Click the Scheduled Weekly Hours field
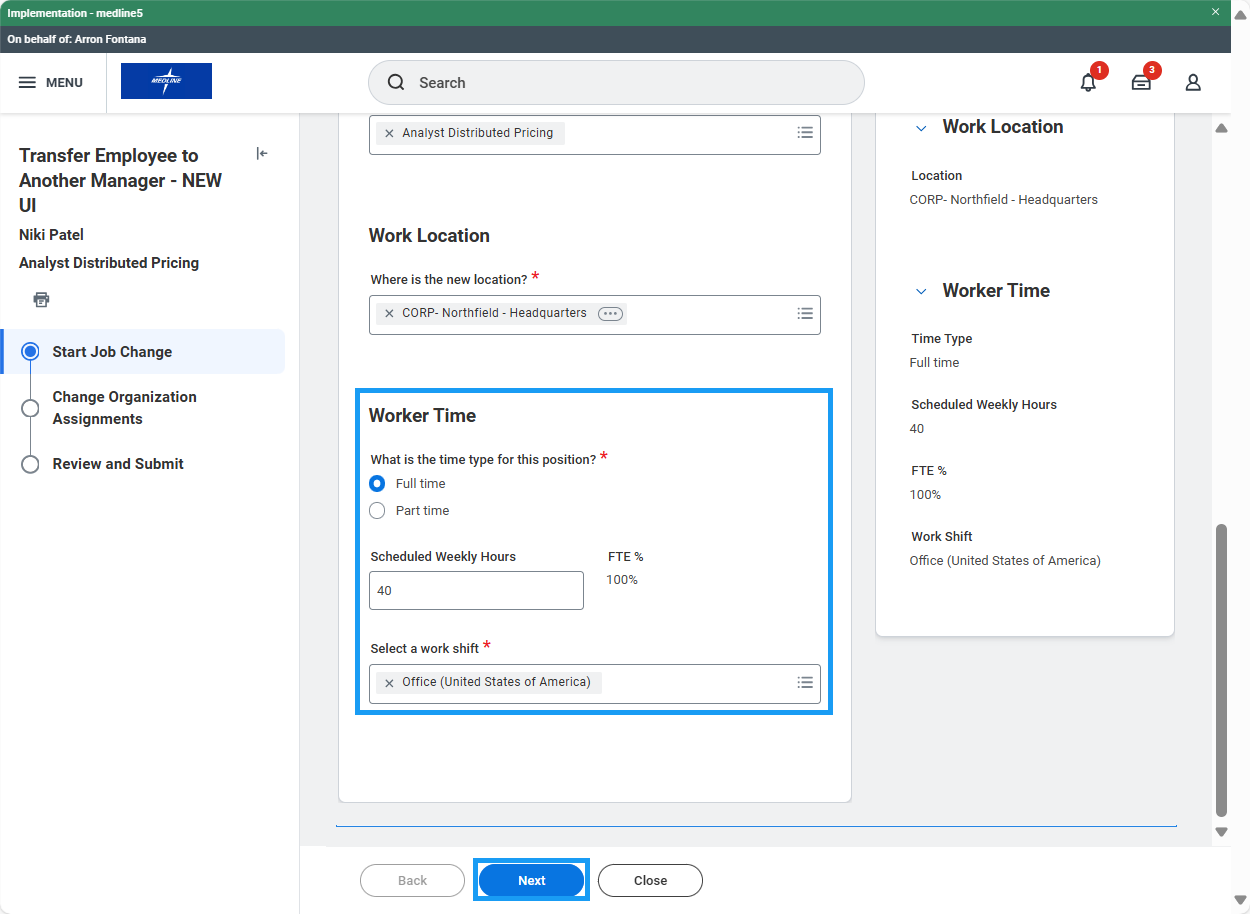The image size is (1250, 914). 476,591
